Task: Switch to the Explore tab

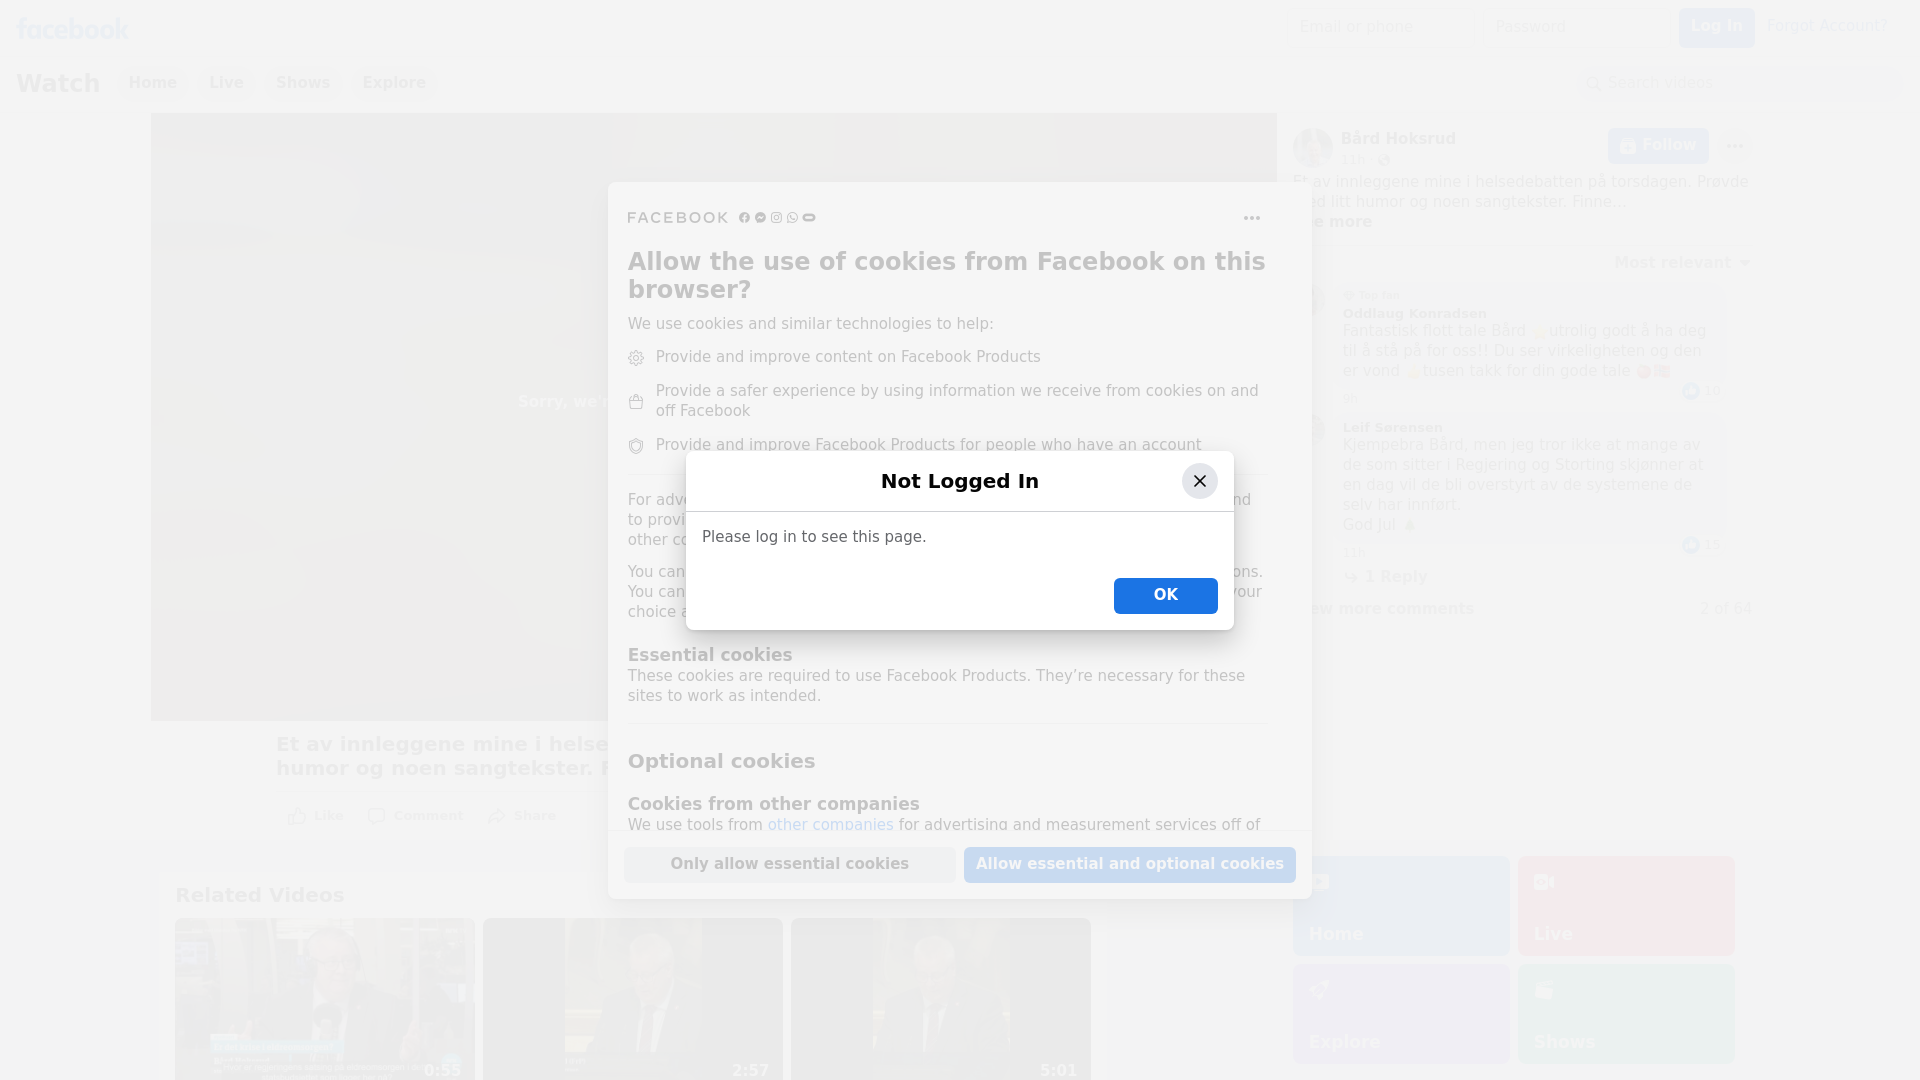Action: point(394,83)
